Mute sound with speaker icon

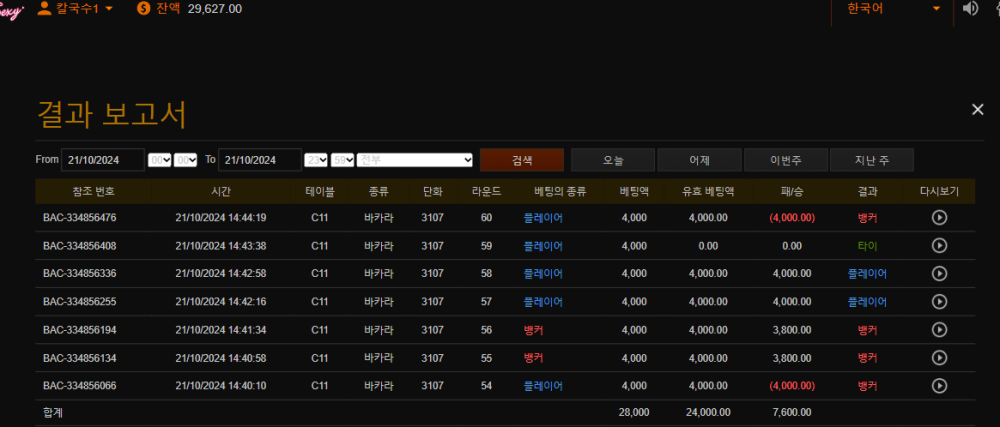click(x=970, y=9)
